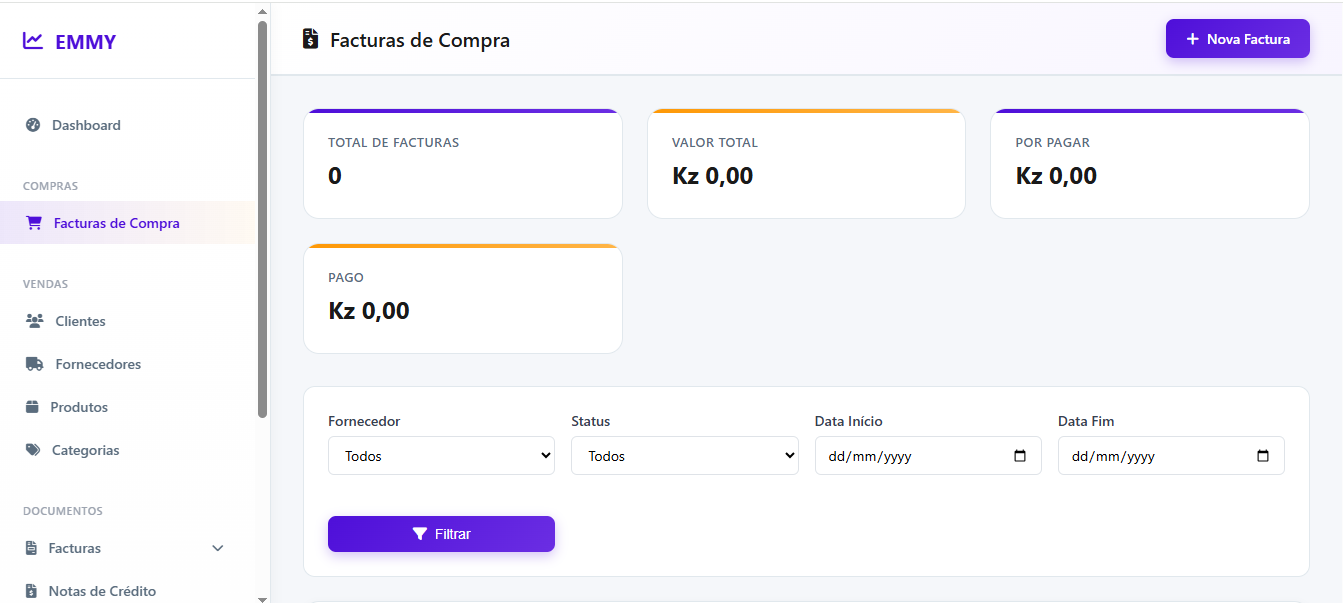Click the shopping cart icon next to Facturas de Compra
This screenshot has height=603, width=1343.
click(34, 222)
